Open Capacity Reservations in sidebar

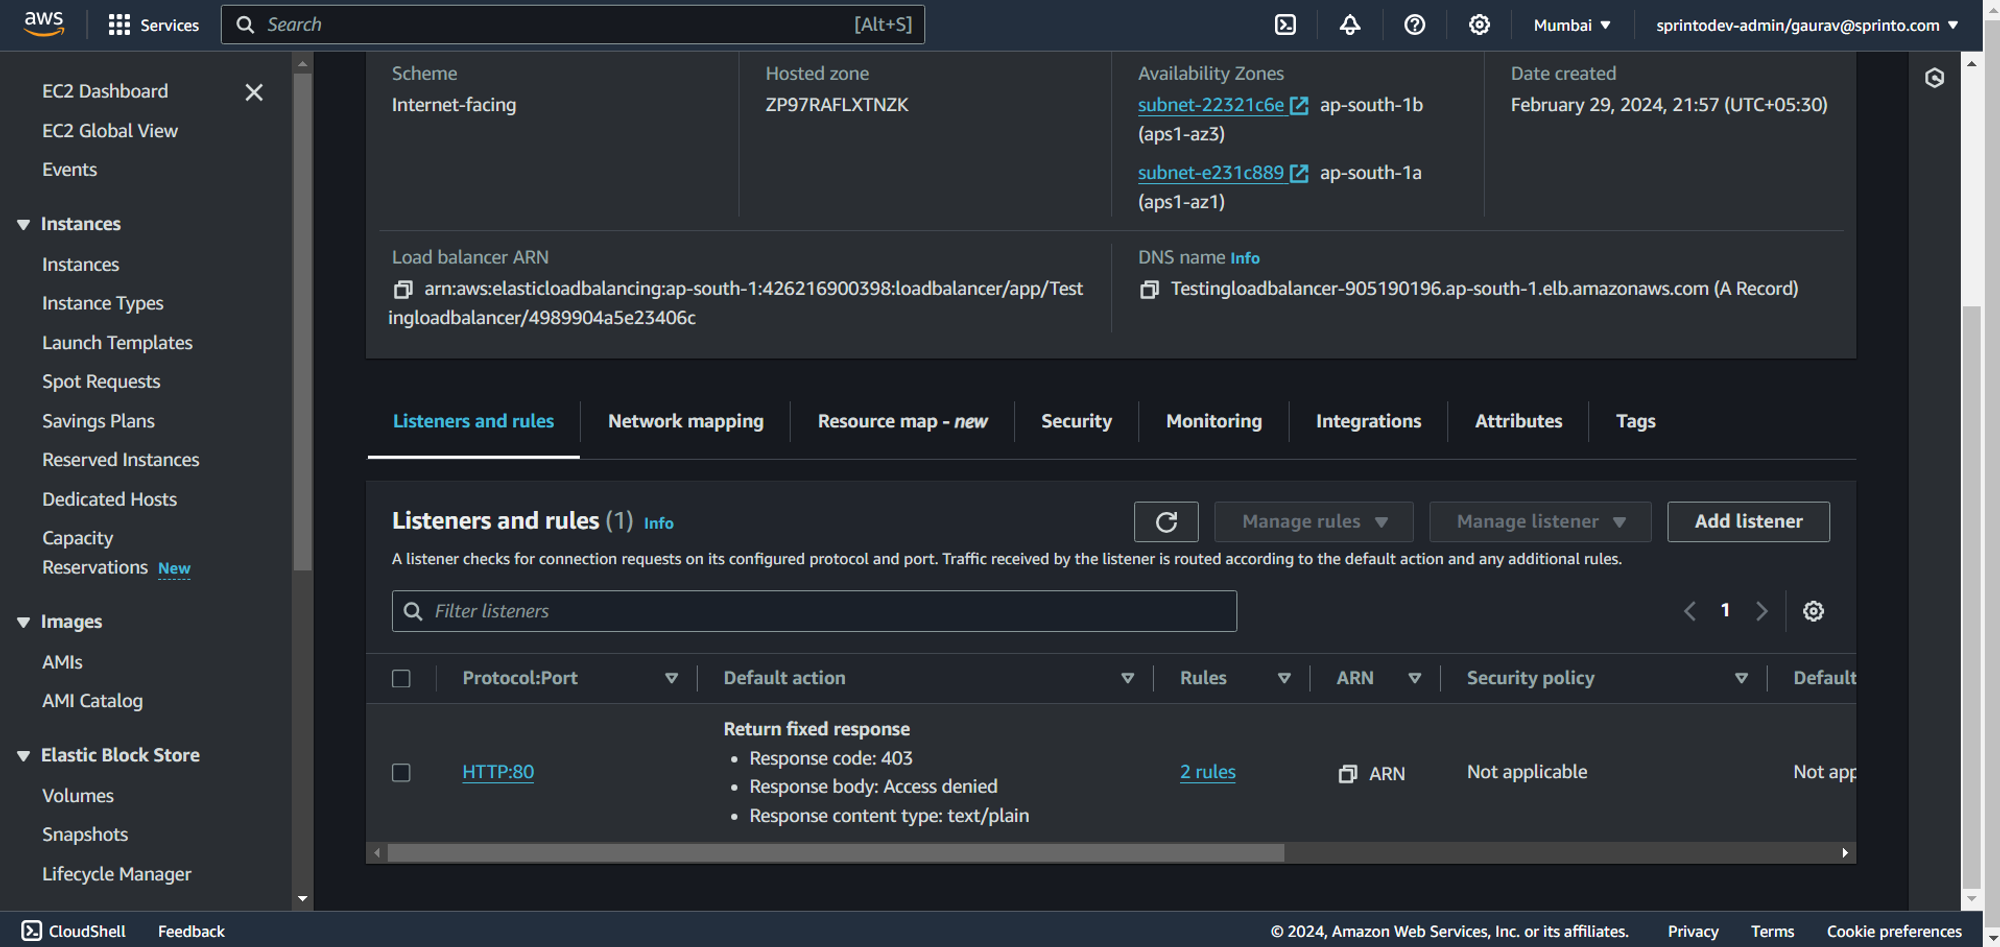coord(95,553)
